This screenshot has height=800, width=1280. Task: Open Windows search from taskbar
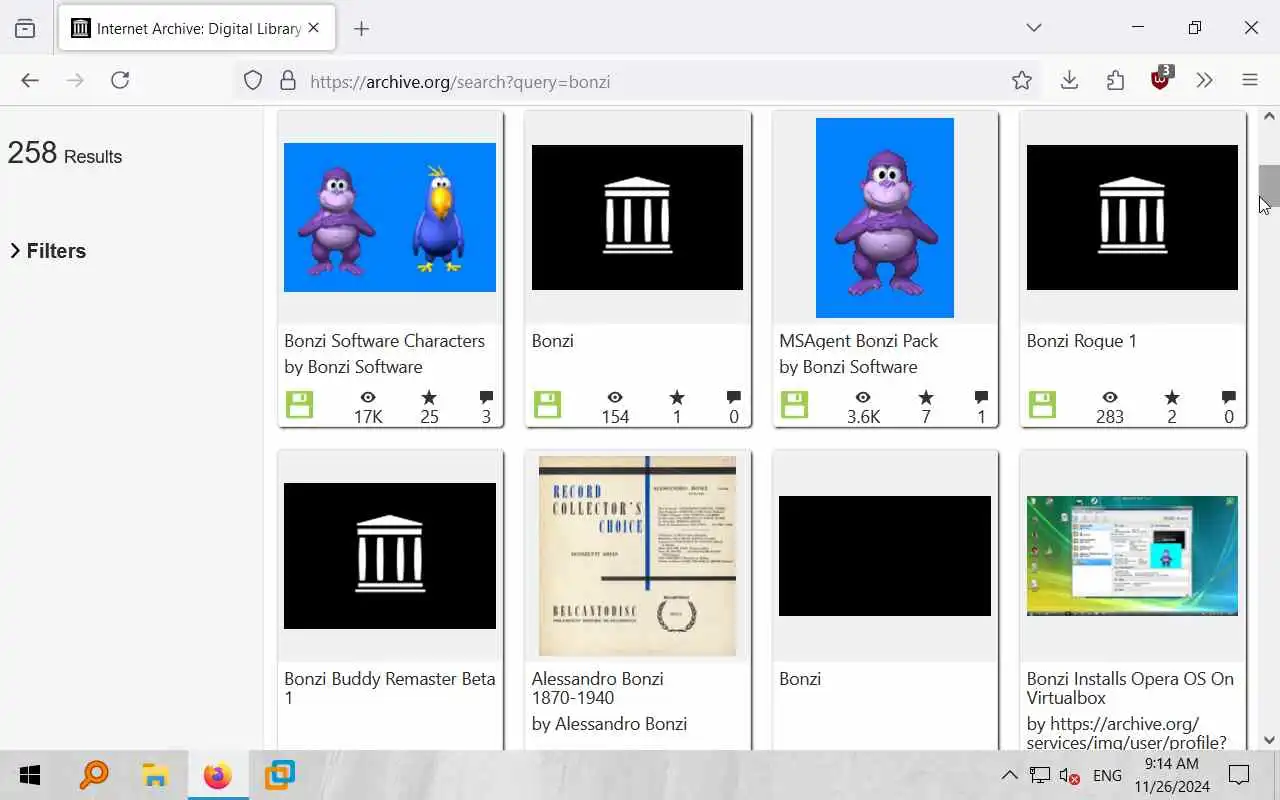93,775
